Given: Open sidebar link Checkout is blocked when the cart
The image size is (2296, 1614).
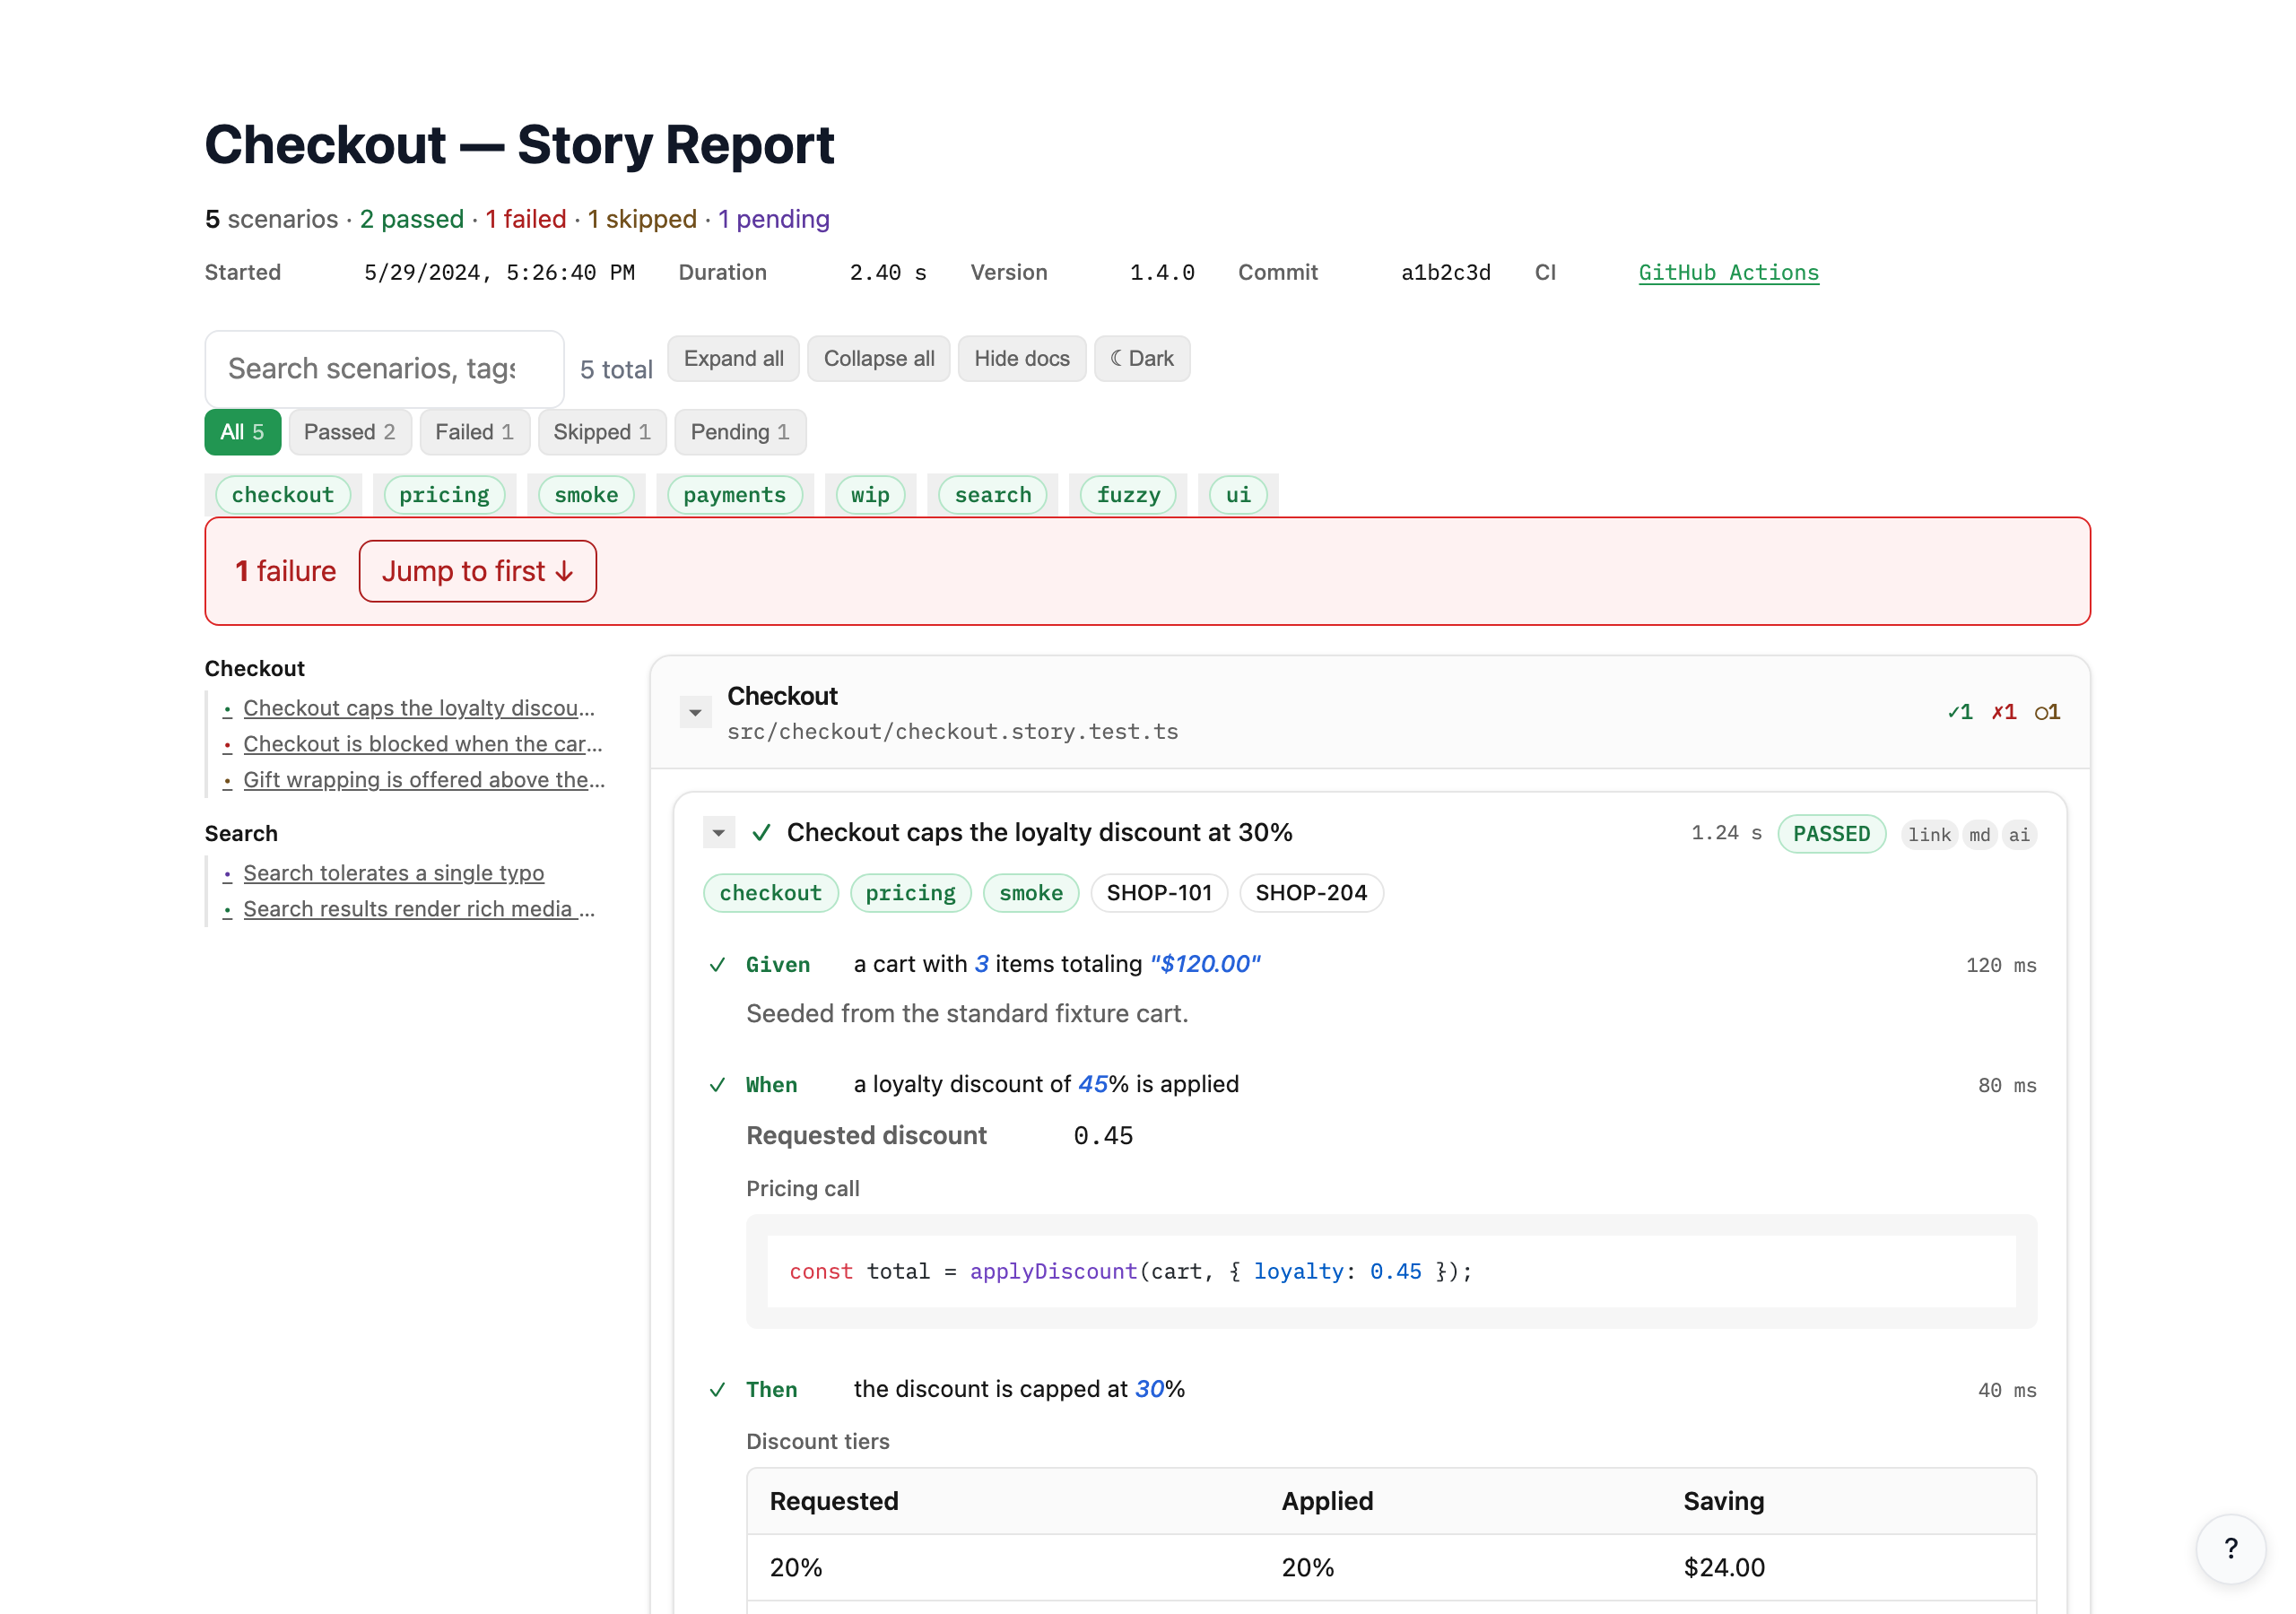Looking at the screenshot, I should (423, 744).
